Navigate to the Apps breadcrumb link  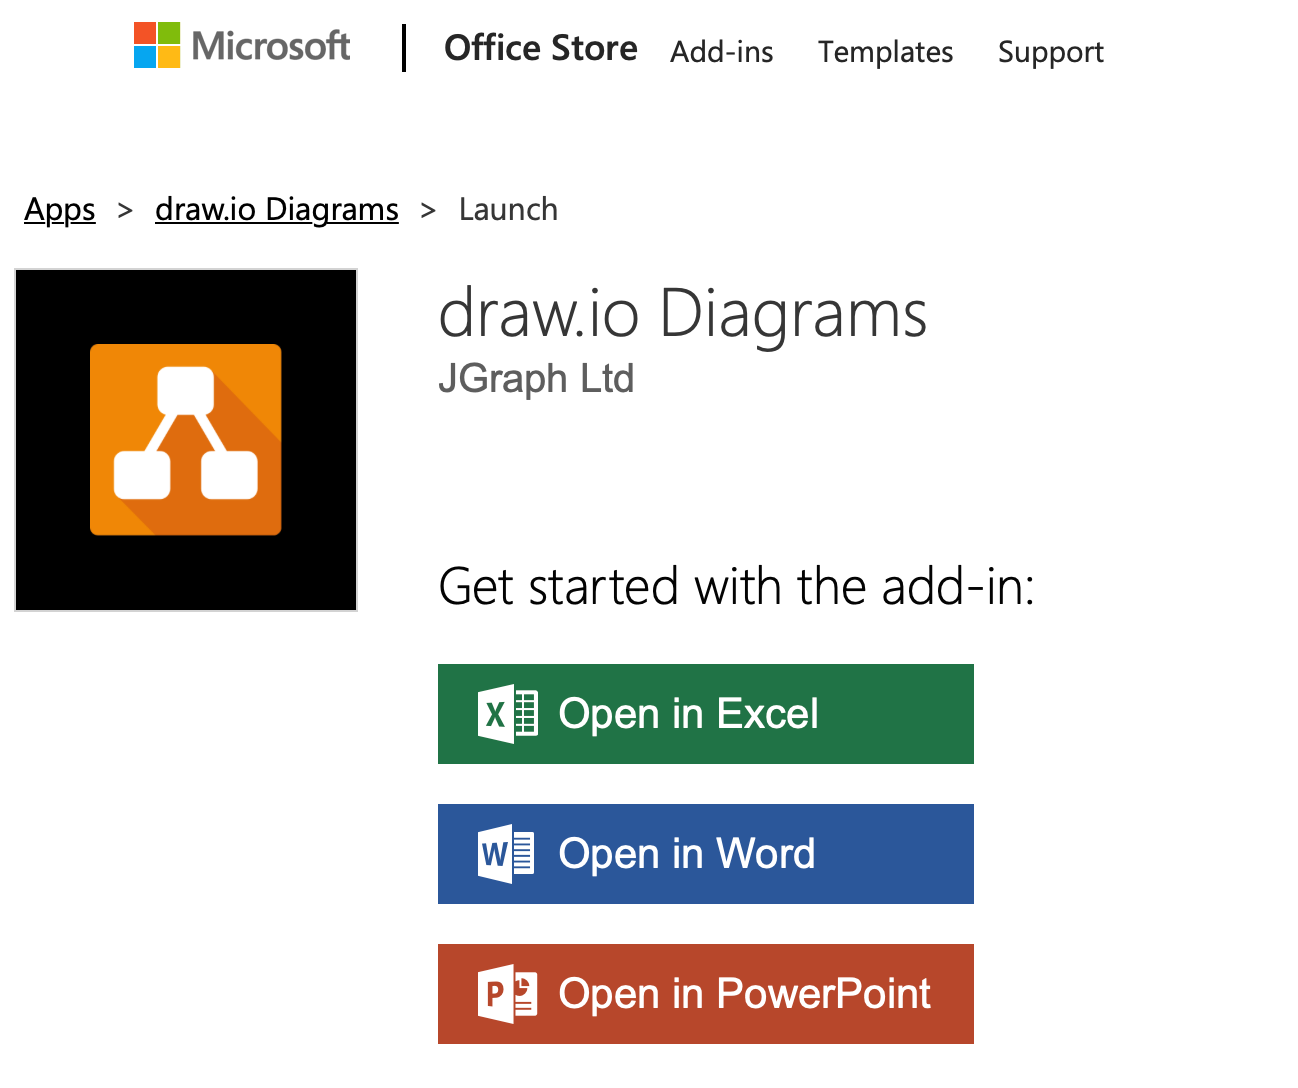pyautogui.click(x=59, y=209)
